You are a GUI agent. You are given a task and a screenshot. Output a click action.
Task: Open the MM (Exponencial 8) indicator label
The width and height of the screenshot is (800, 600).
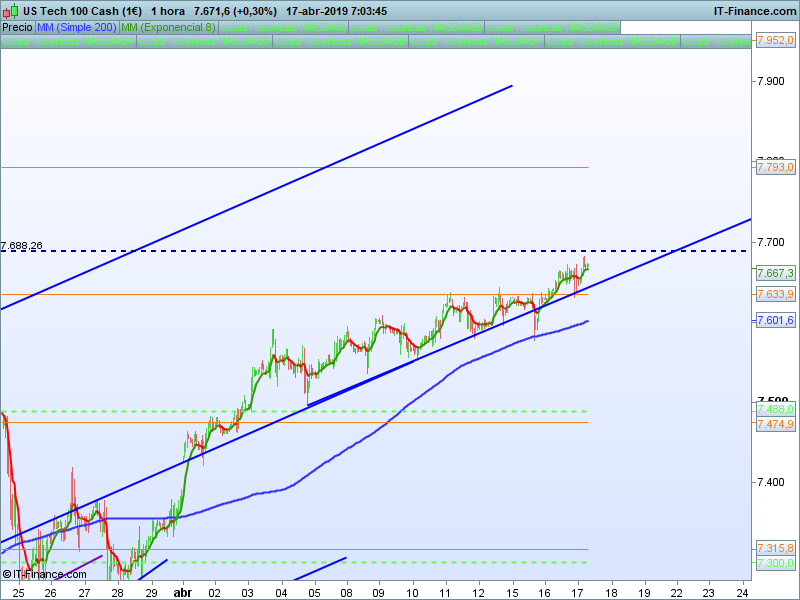click(168, 27)
